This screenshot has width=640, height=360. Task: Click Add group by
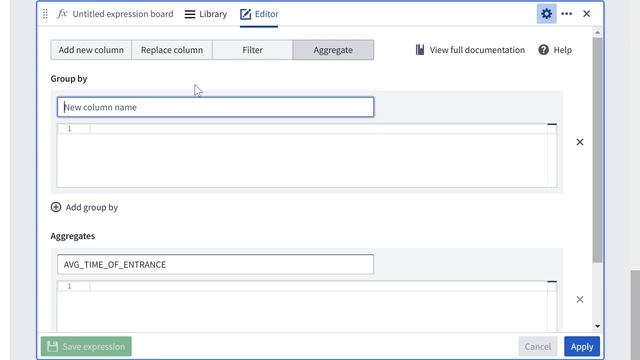pos(84,207)
